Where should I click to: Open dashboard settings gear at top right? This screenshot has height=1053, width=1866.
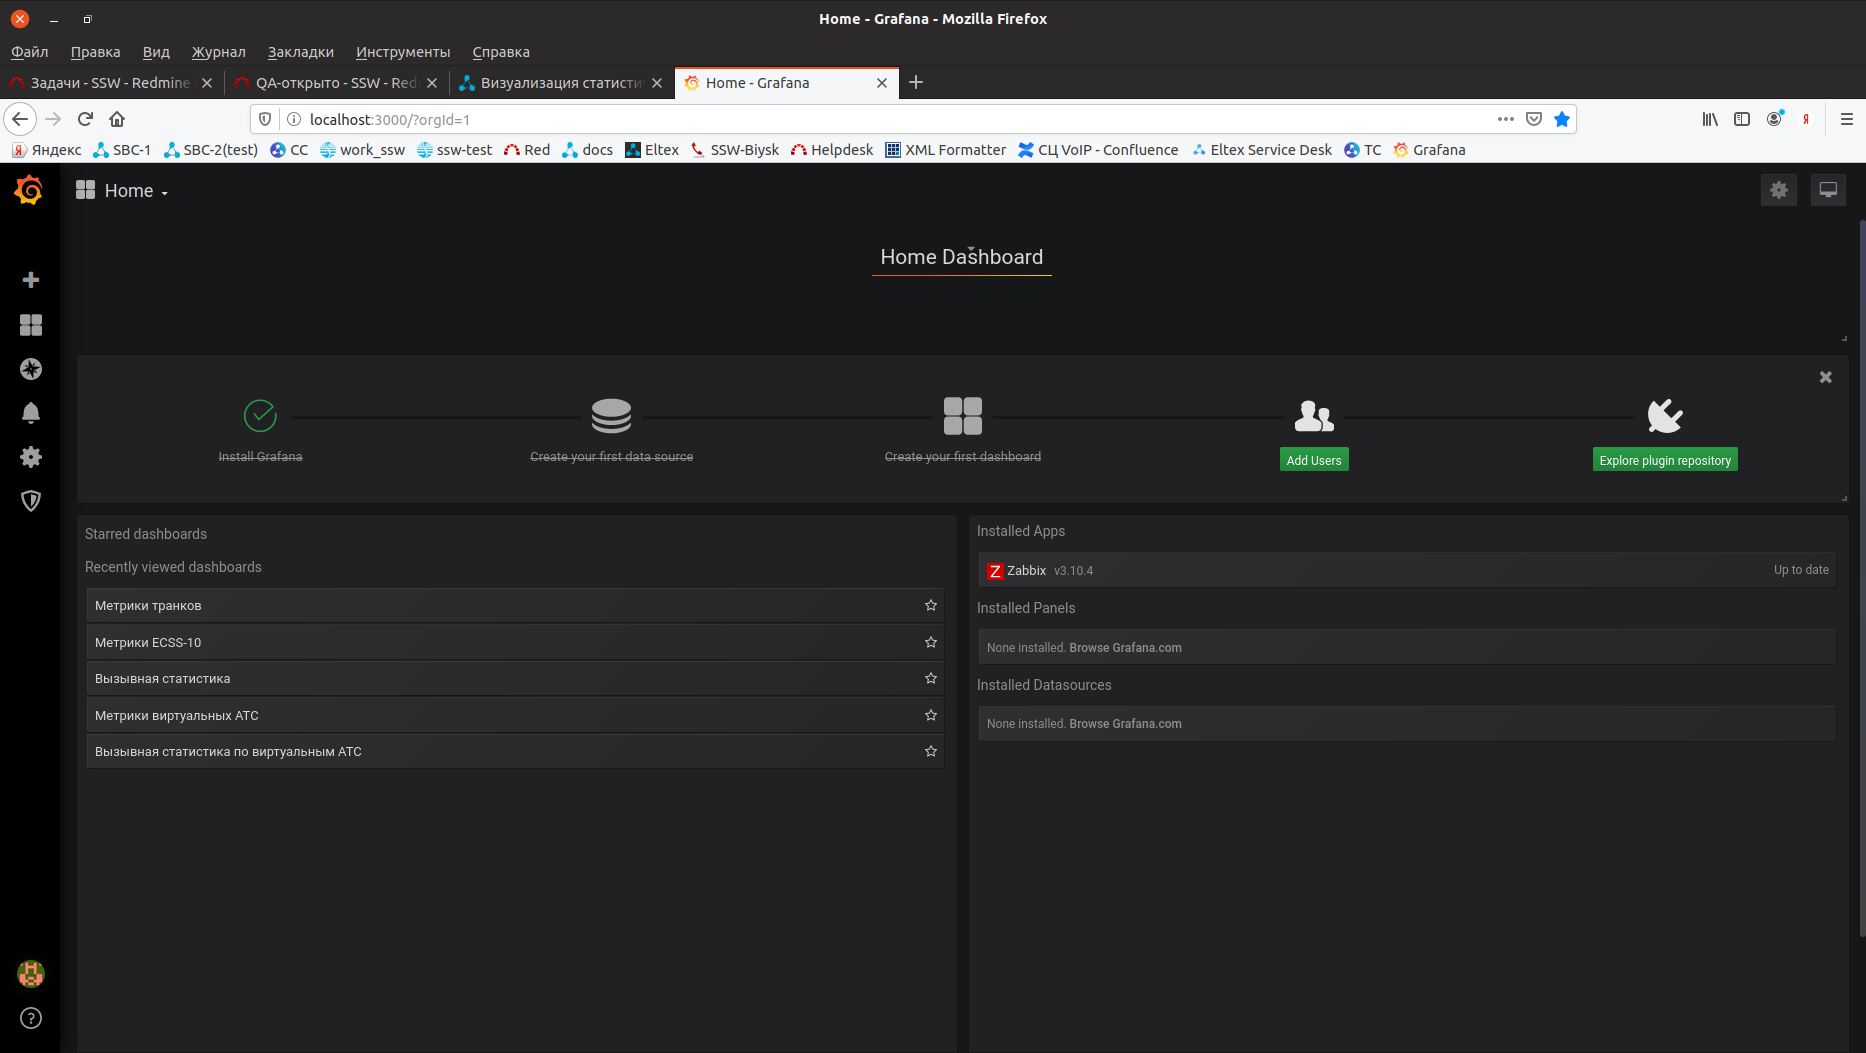point(1779,190)
